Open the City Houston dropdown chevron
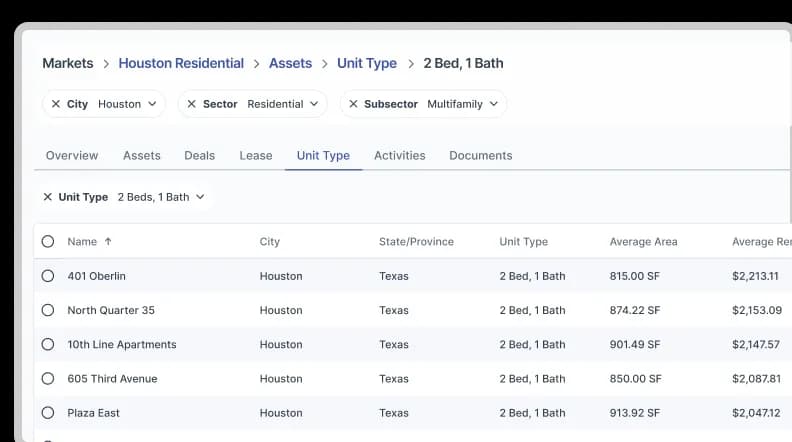 152,104
